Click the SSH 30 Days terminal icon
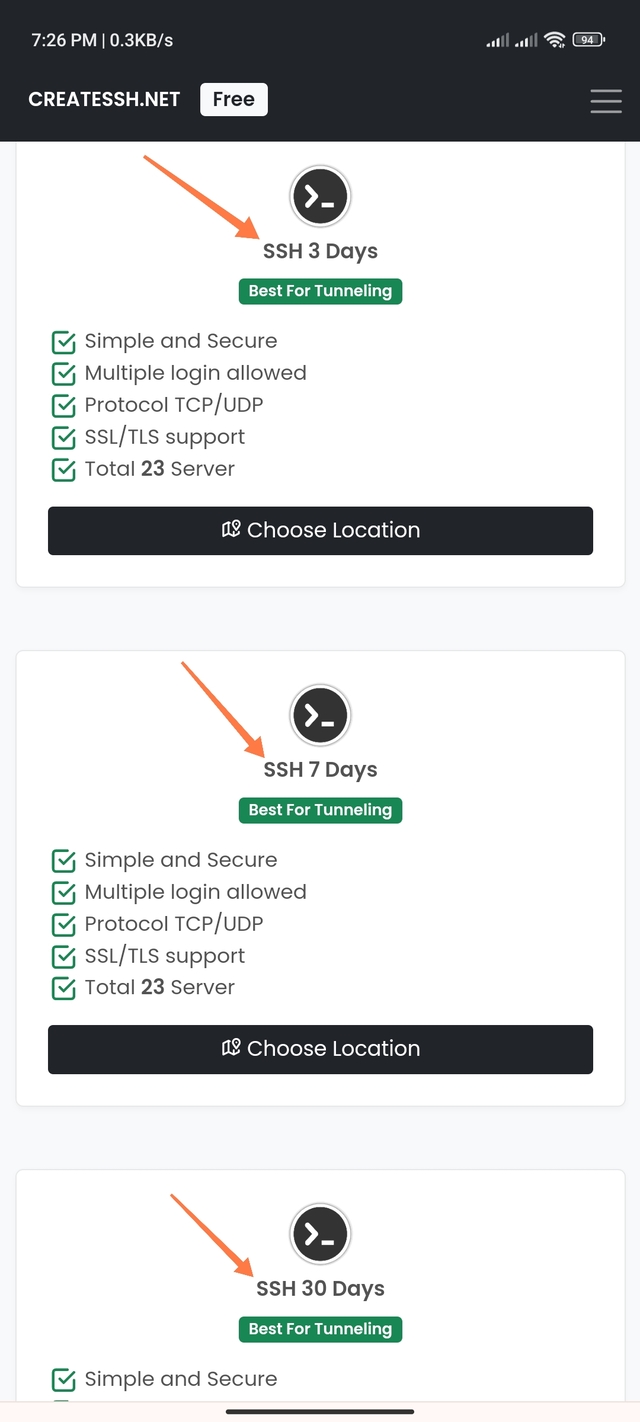 [x=320, y=1234]
